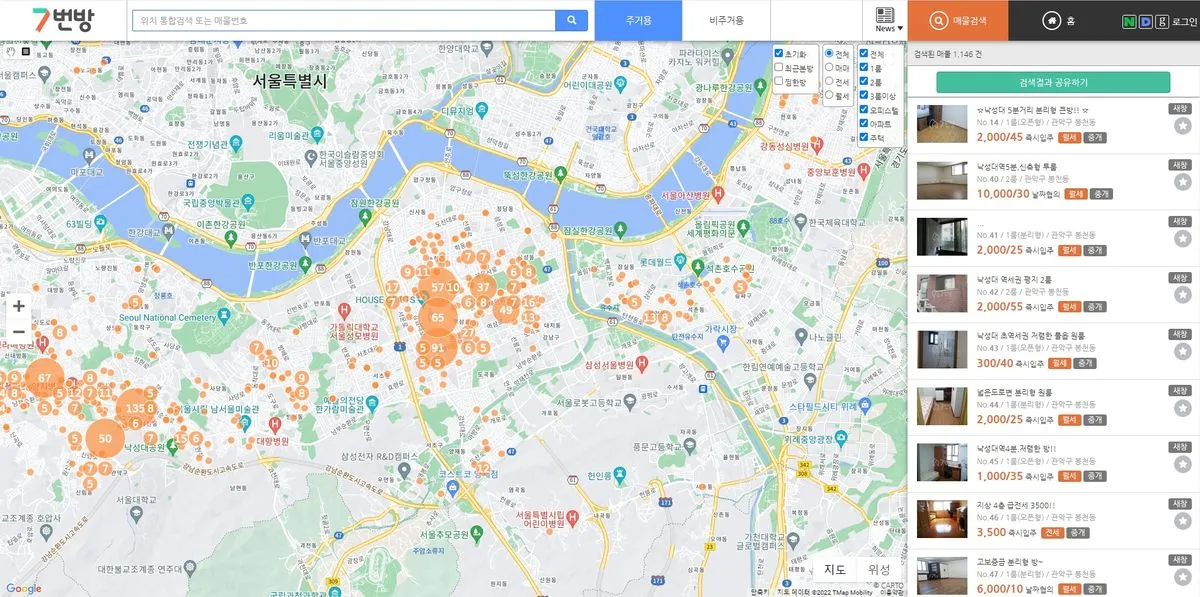The width and height of the screenshot is (1200, 597).
Task: Open the News dropdown menu
Action: coord(887,20)
